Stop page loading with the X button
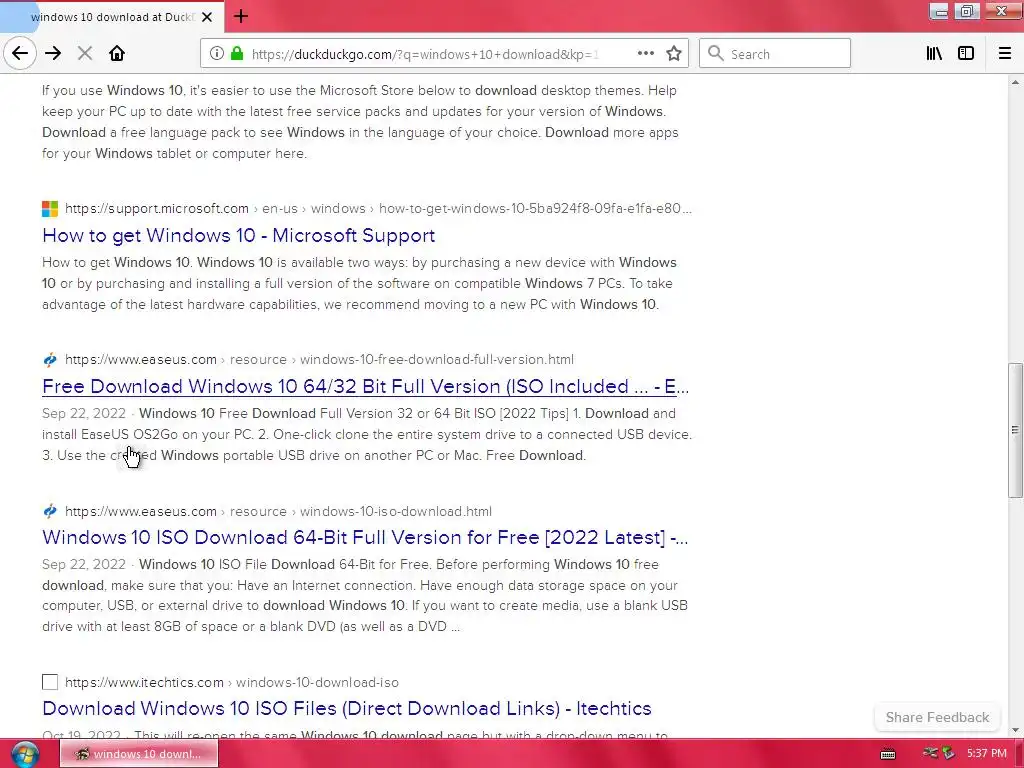Viewport: 1024px width, 768px height. [x=85, y=54]
